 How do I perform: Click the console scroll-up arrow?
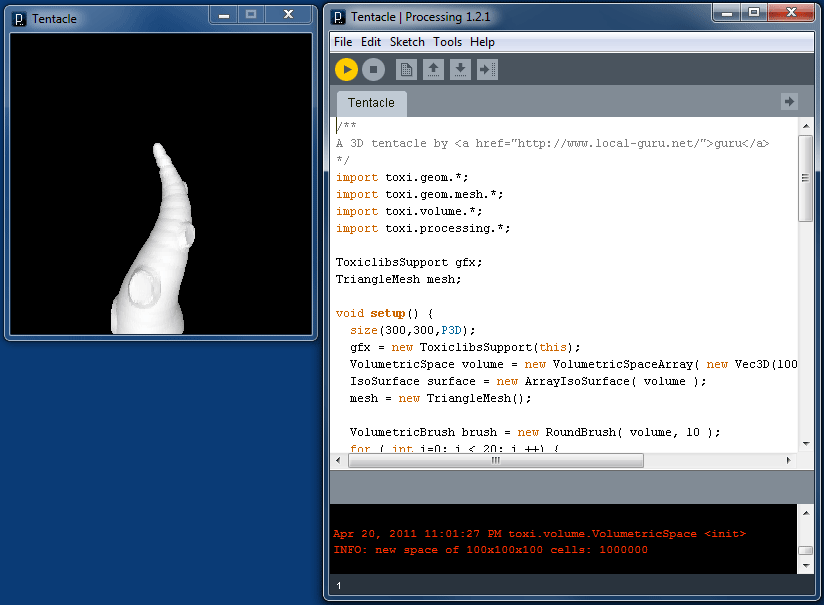pos(806,512)
